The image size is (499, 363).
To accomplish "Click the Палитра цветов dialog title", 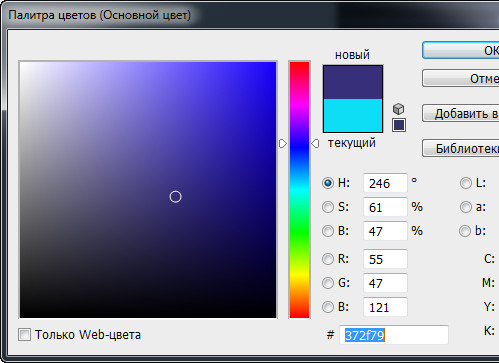I will (x=99, y=15).
